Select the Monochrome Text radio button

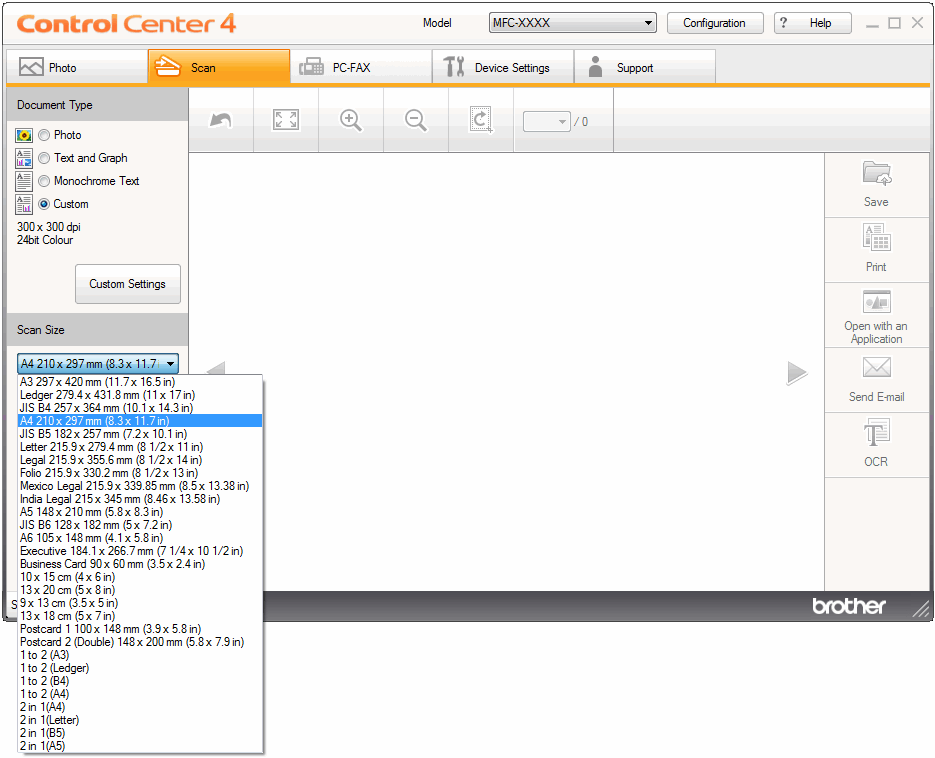coord(44,181)
